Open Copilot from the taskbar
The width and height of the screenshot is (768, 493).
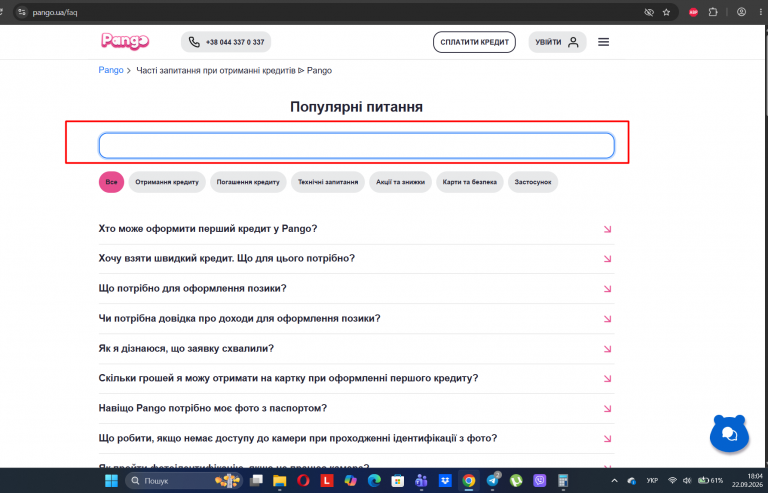coord(350,481)
